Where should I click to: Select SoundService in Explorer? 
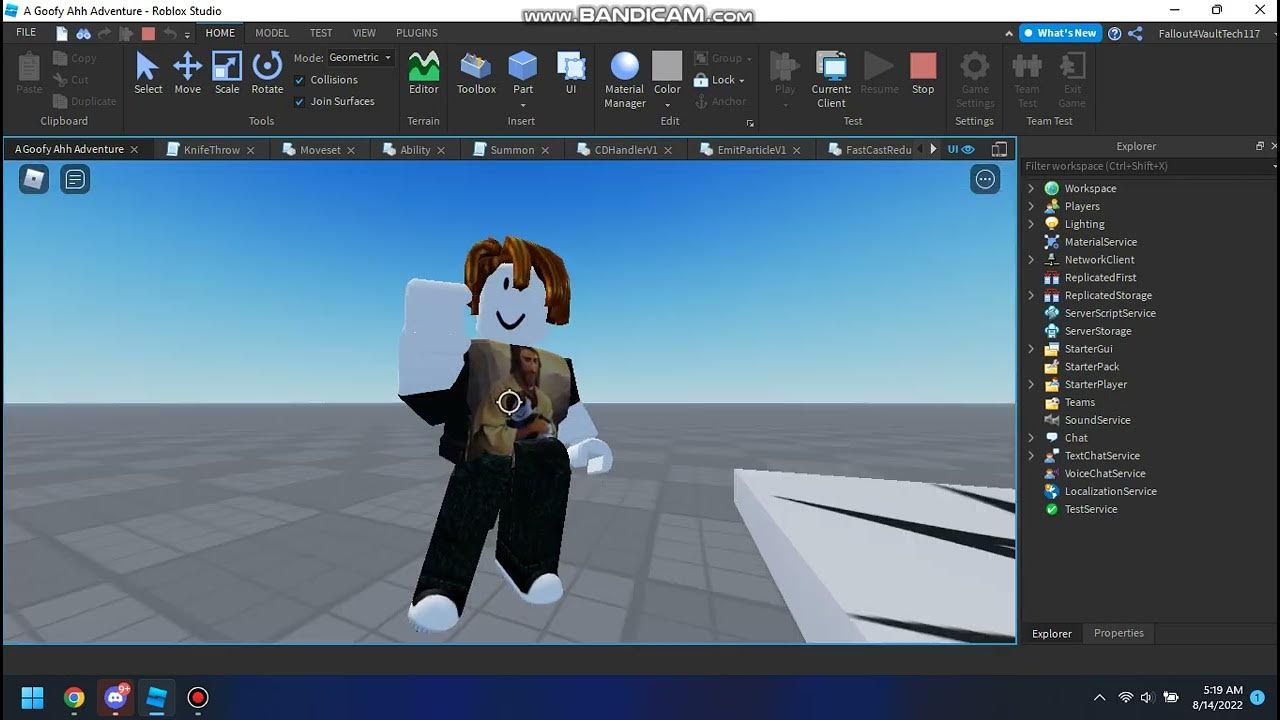(x=1097, y=420)
